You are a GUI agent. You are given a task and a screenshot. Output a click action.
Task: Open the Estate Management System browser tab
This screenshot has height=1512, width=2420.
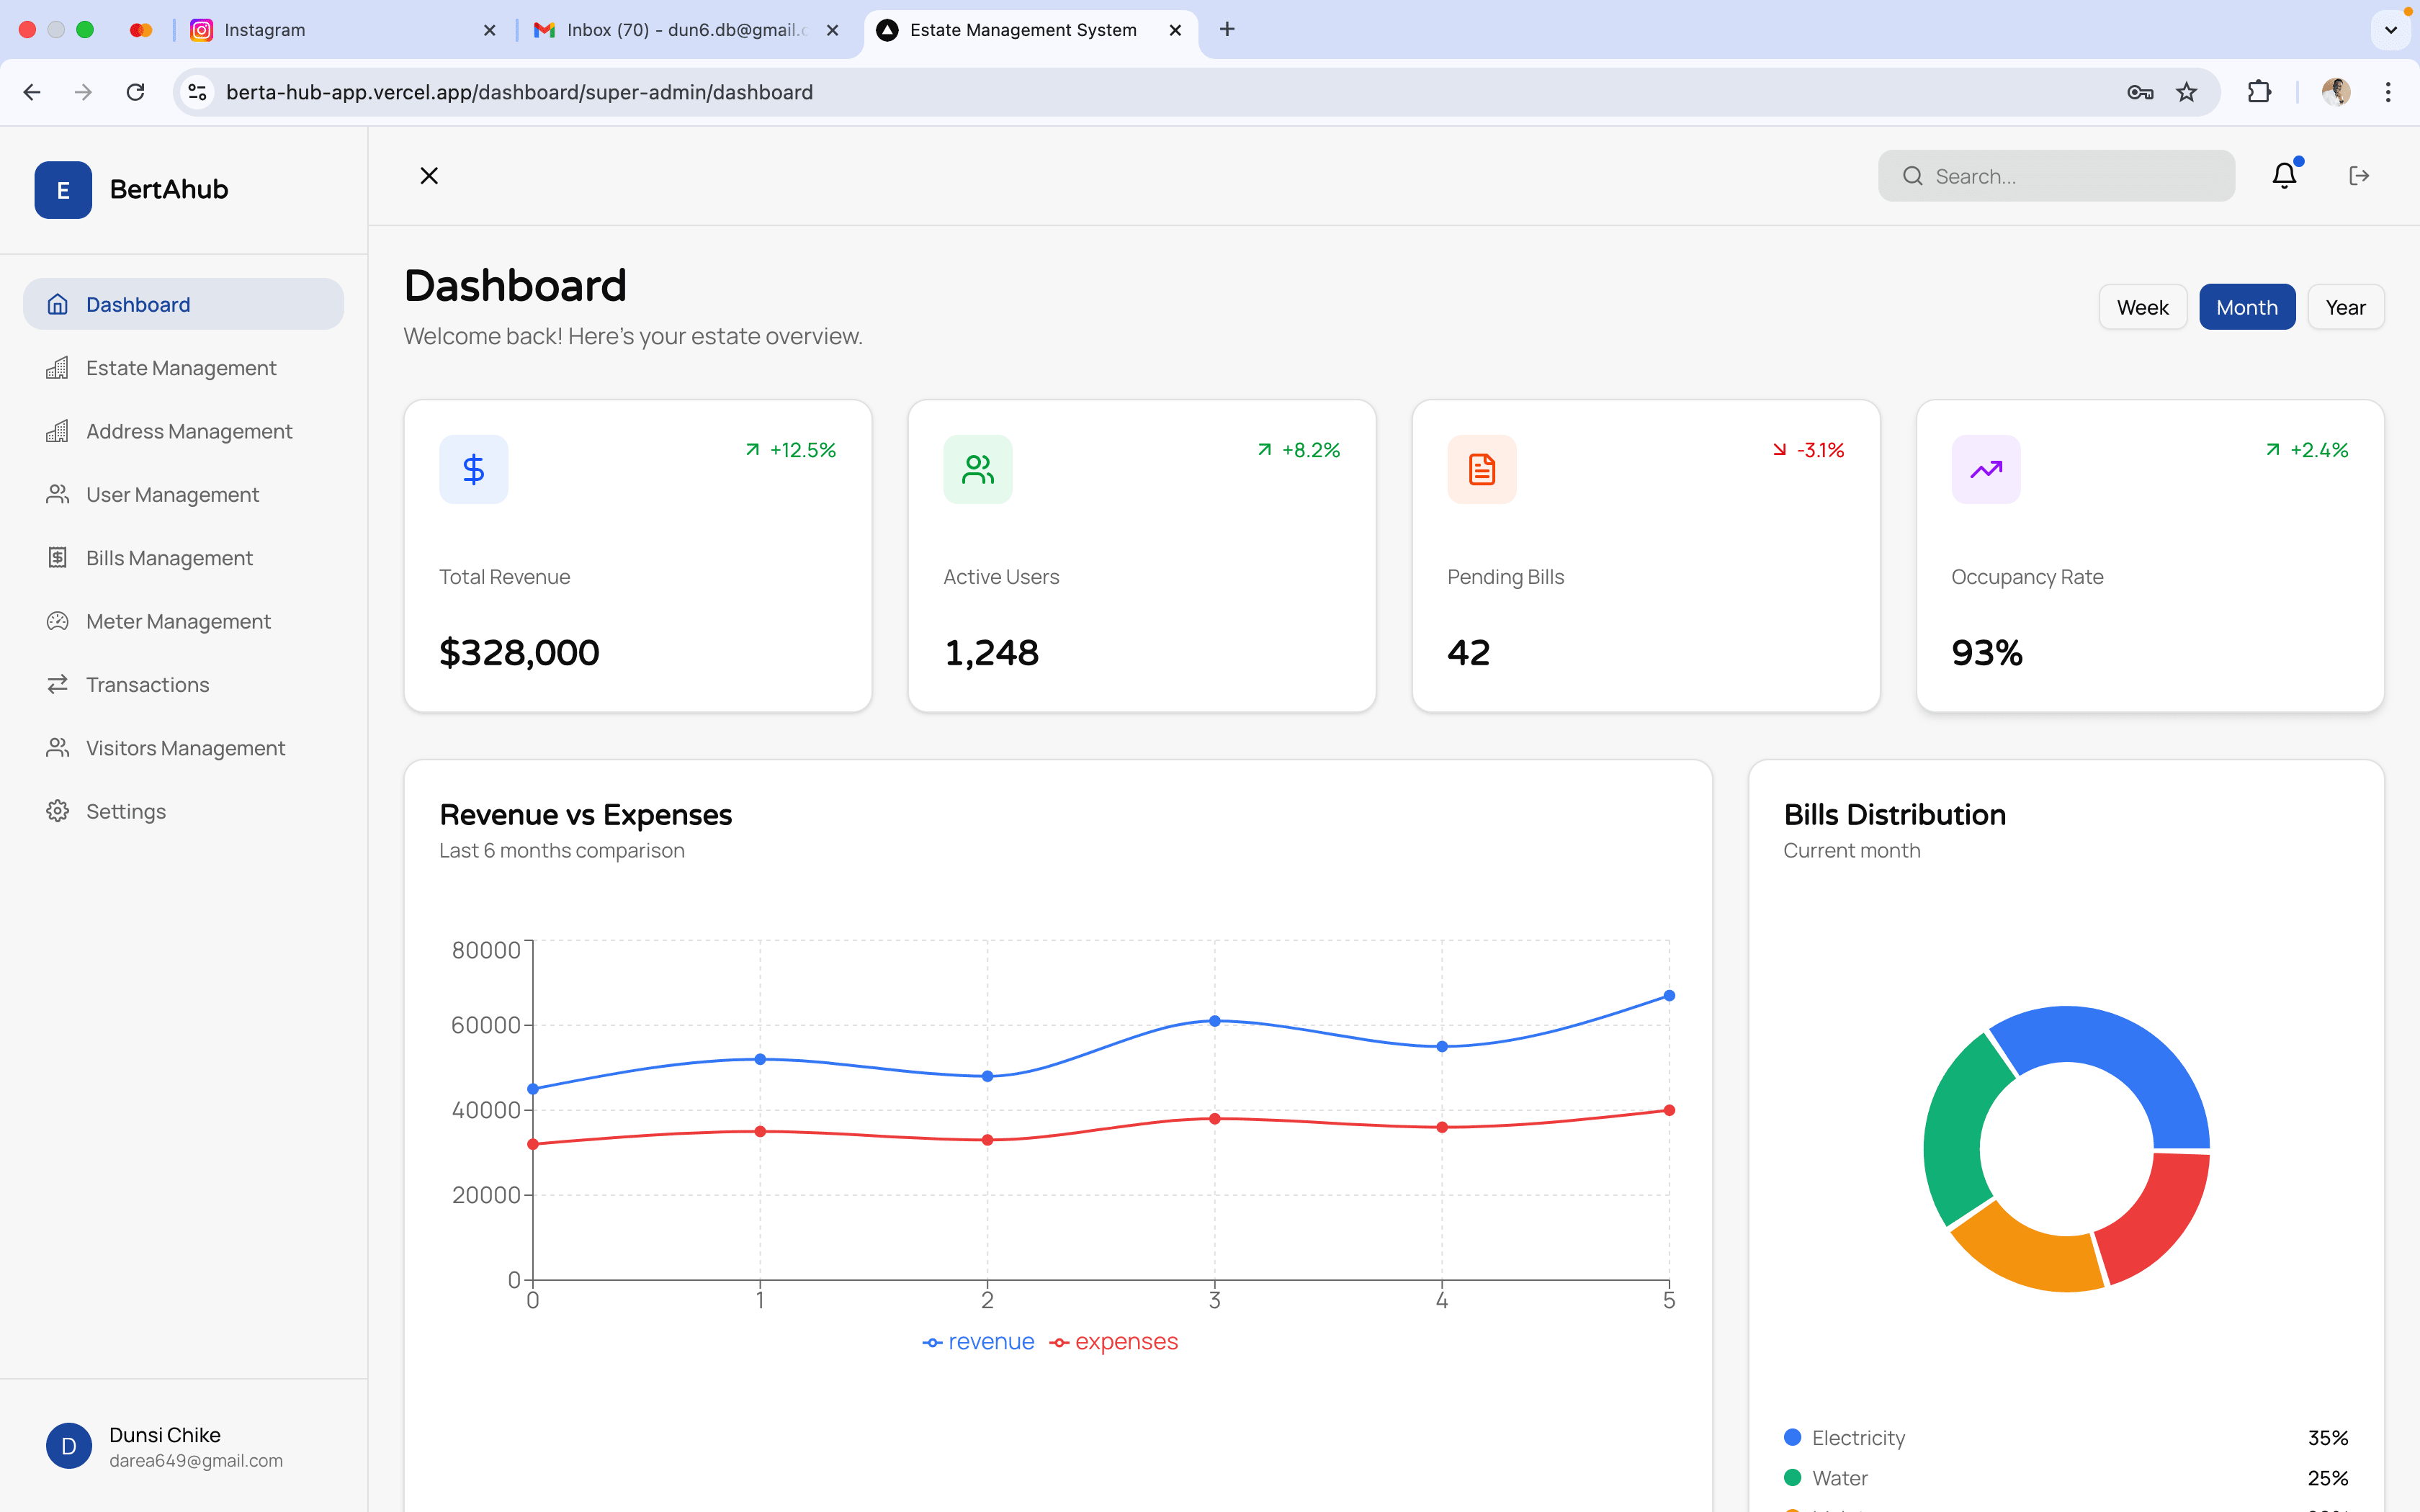[1021, 30]
